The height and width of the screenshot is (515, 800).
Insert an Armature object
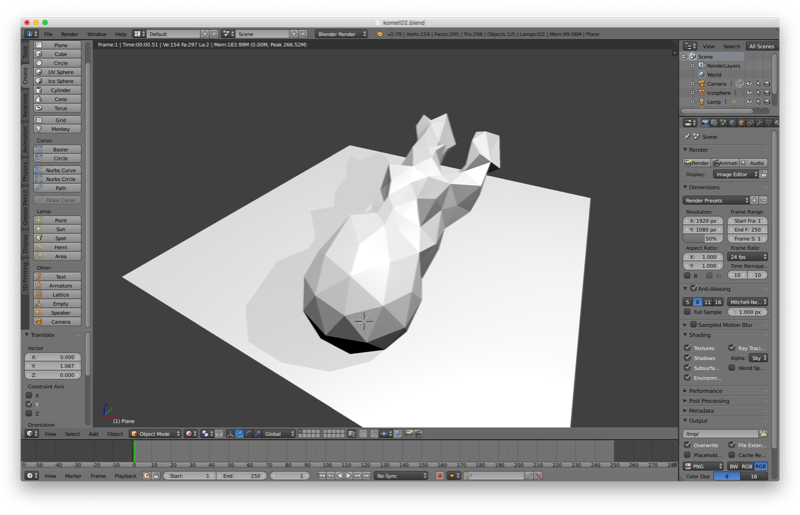(x=60, y=285)
